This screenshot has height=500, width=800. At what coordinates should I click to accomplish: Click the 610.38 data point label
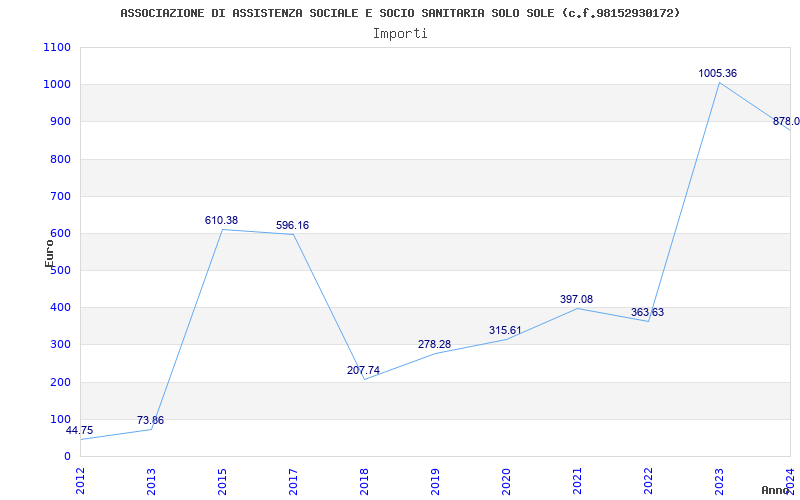221,220
